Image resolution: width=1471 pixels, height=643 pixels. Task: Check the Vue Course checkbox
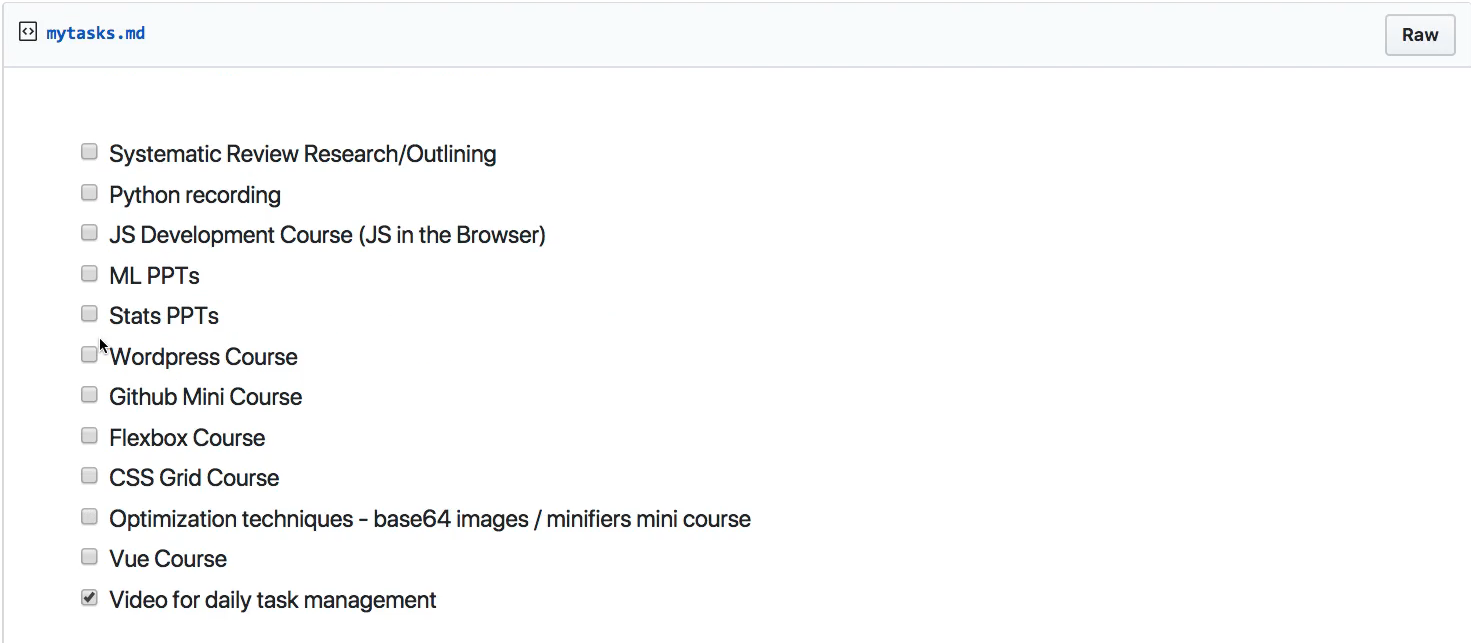click(x=89, y=557)
